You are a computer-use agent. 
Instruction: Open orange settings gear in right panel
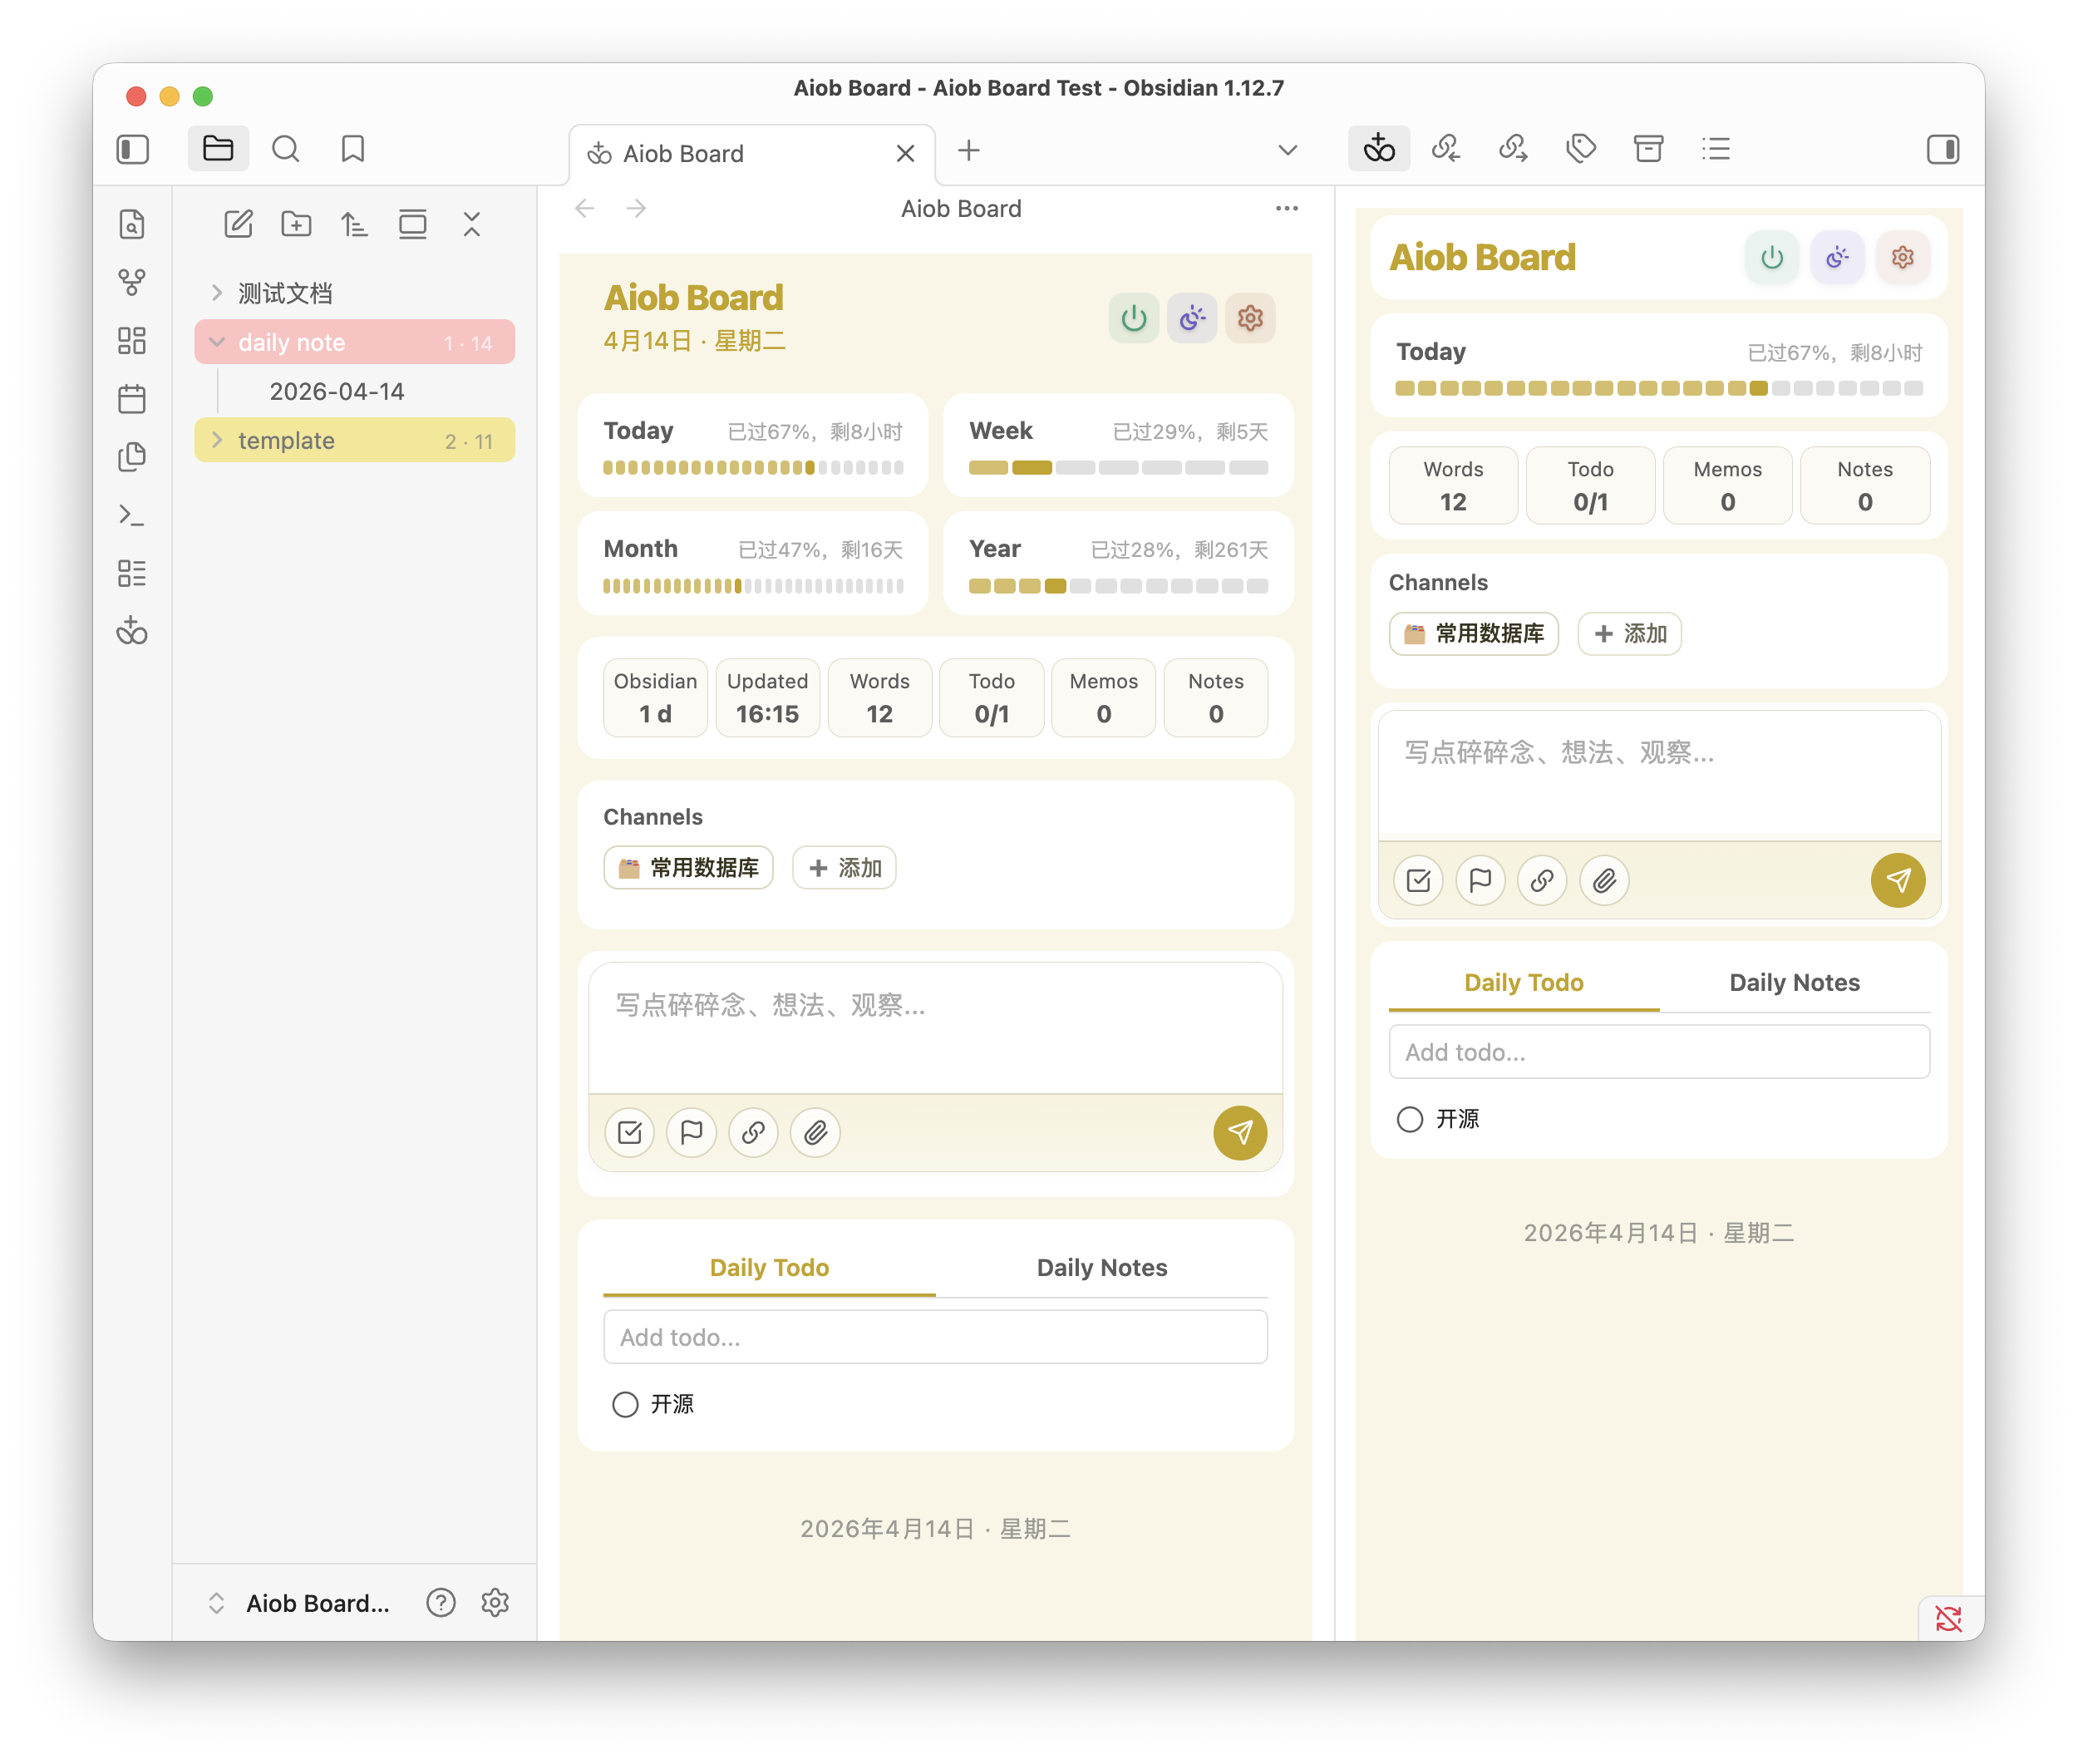click(x=1902, y=258)
